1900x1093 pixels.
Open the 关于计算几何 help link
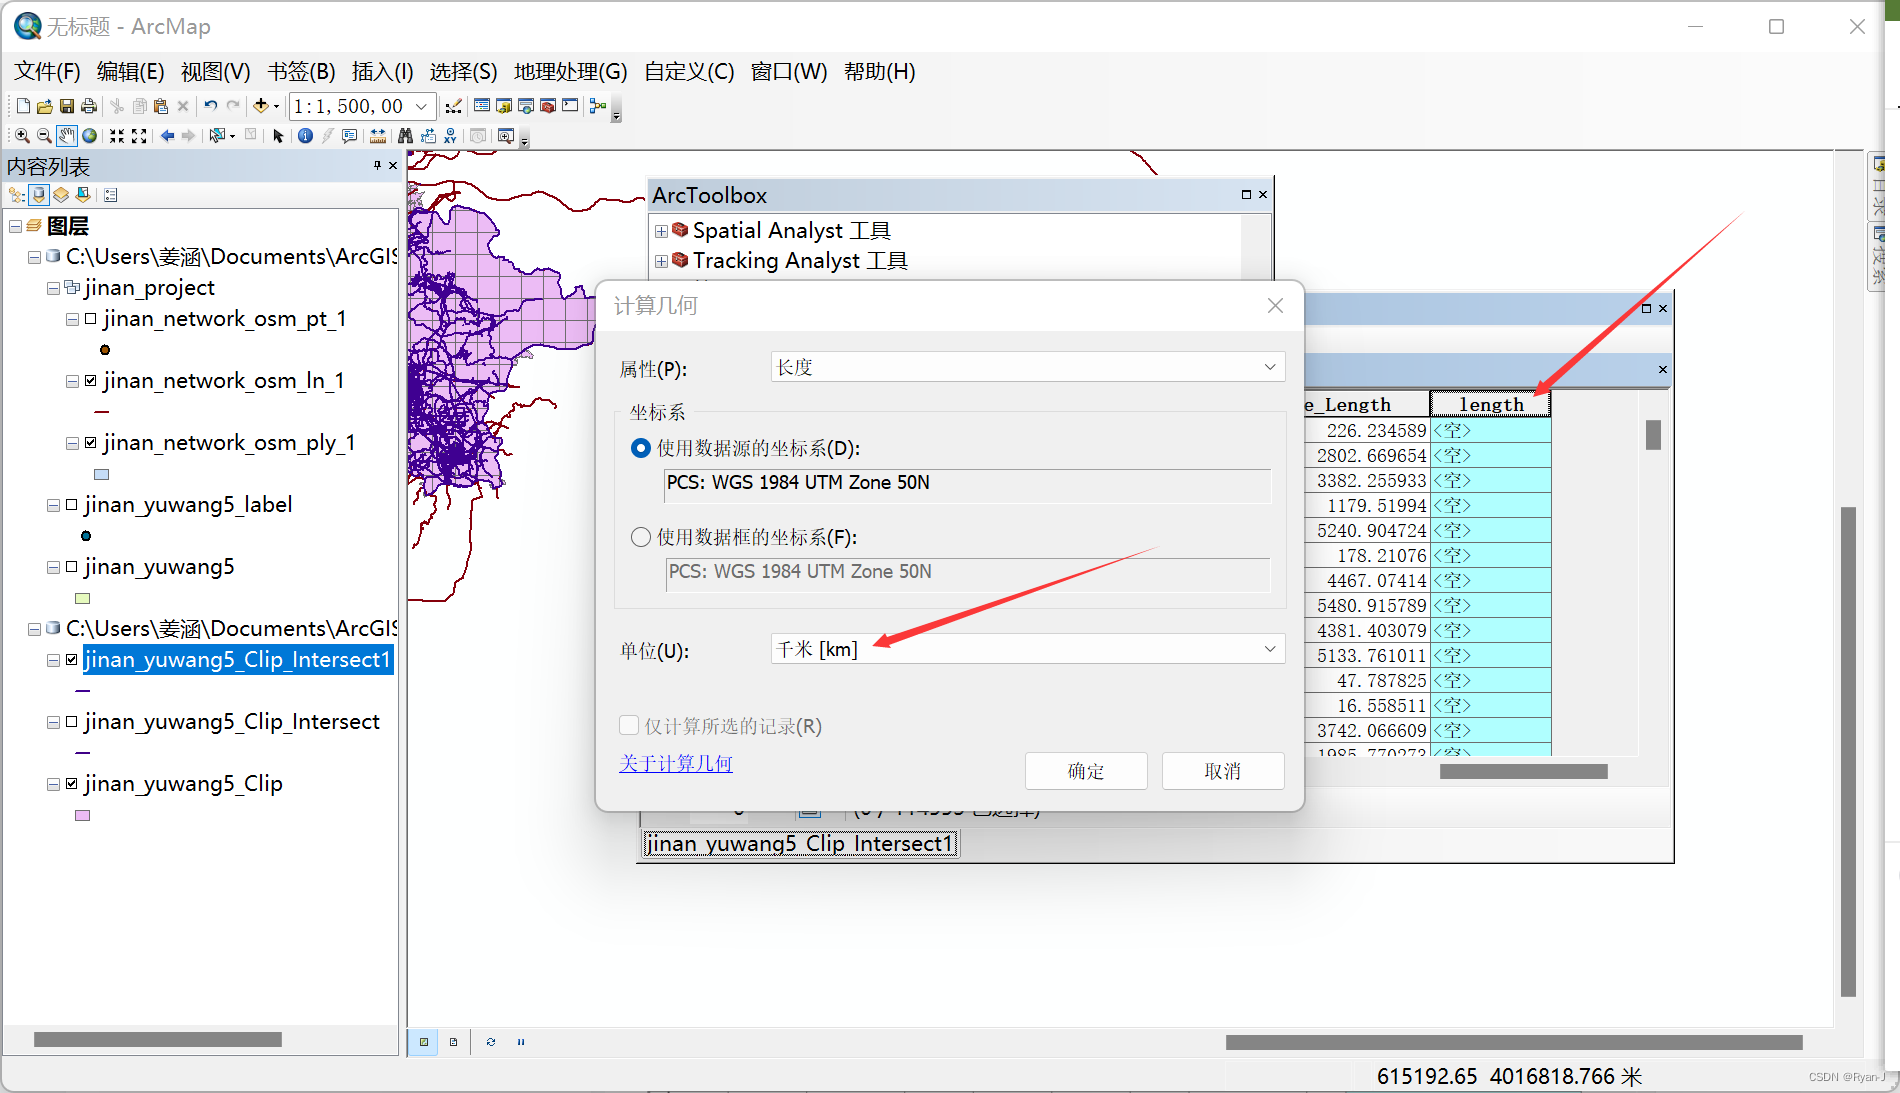(x=676, y=763)
